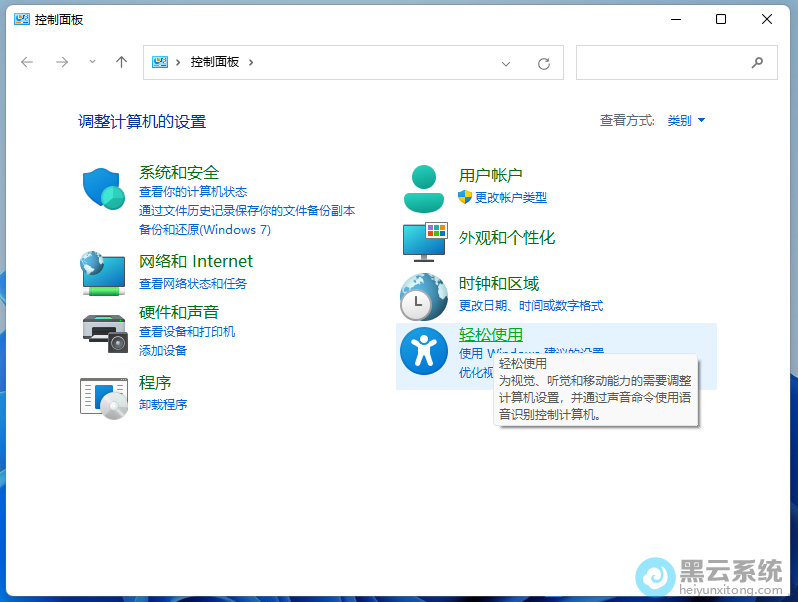This screenshot has width=798, height=602.
Task: Click the User Accounts person icon
Action: coord(423,188)
